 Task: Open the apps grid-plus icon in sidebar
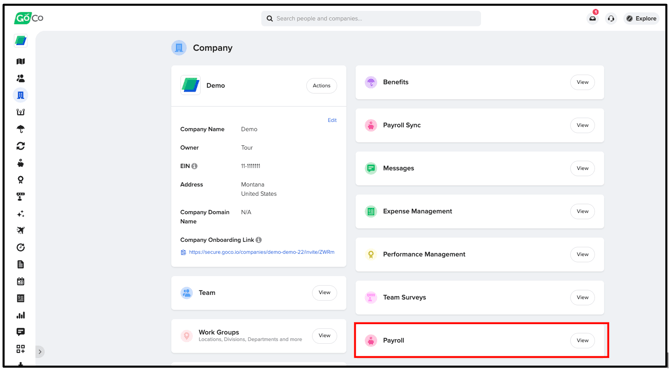21,349
